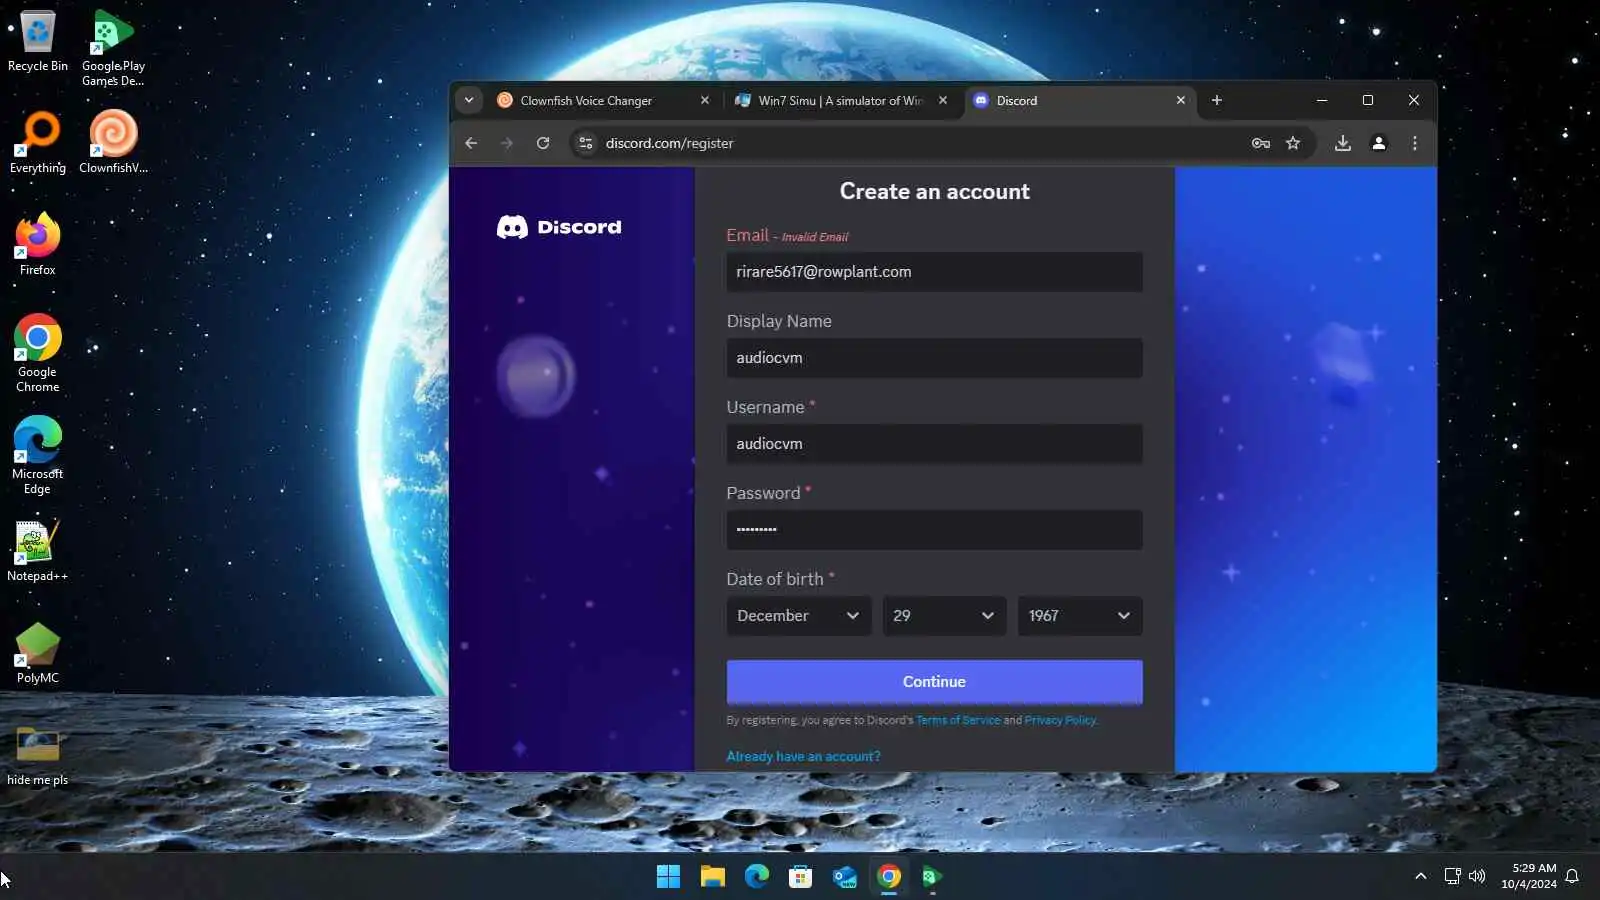Viewport: 1600px width, 900px height.
Task: Go back to the previous page
Action: pos(471,143)
